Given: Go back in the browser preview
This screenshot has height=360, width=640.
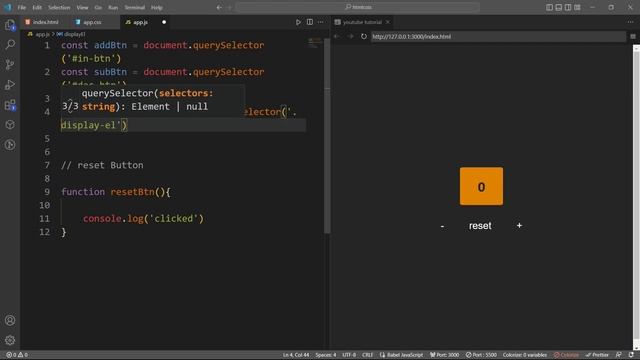Looking at the screenshot, I should point(337,36).
